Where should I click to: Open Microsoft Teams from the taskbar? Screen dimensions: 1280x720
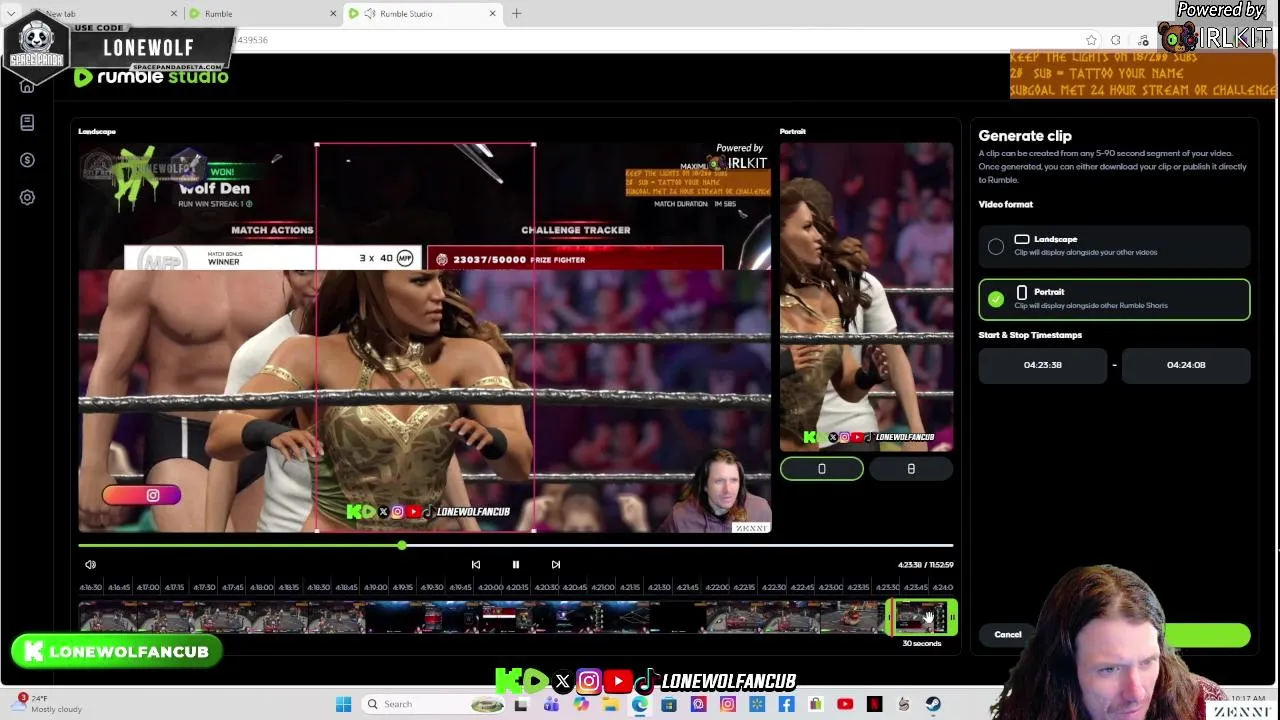click(551, 705)
